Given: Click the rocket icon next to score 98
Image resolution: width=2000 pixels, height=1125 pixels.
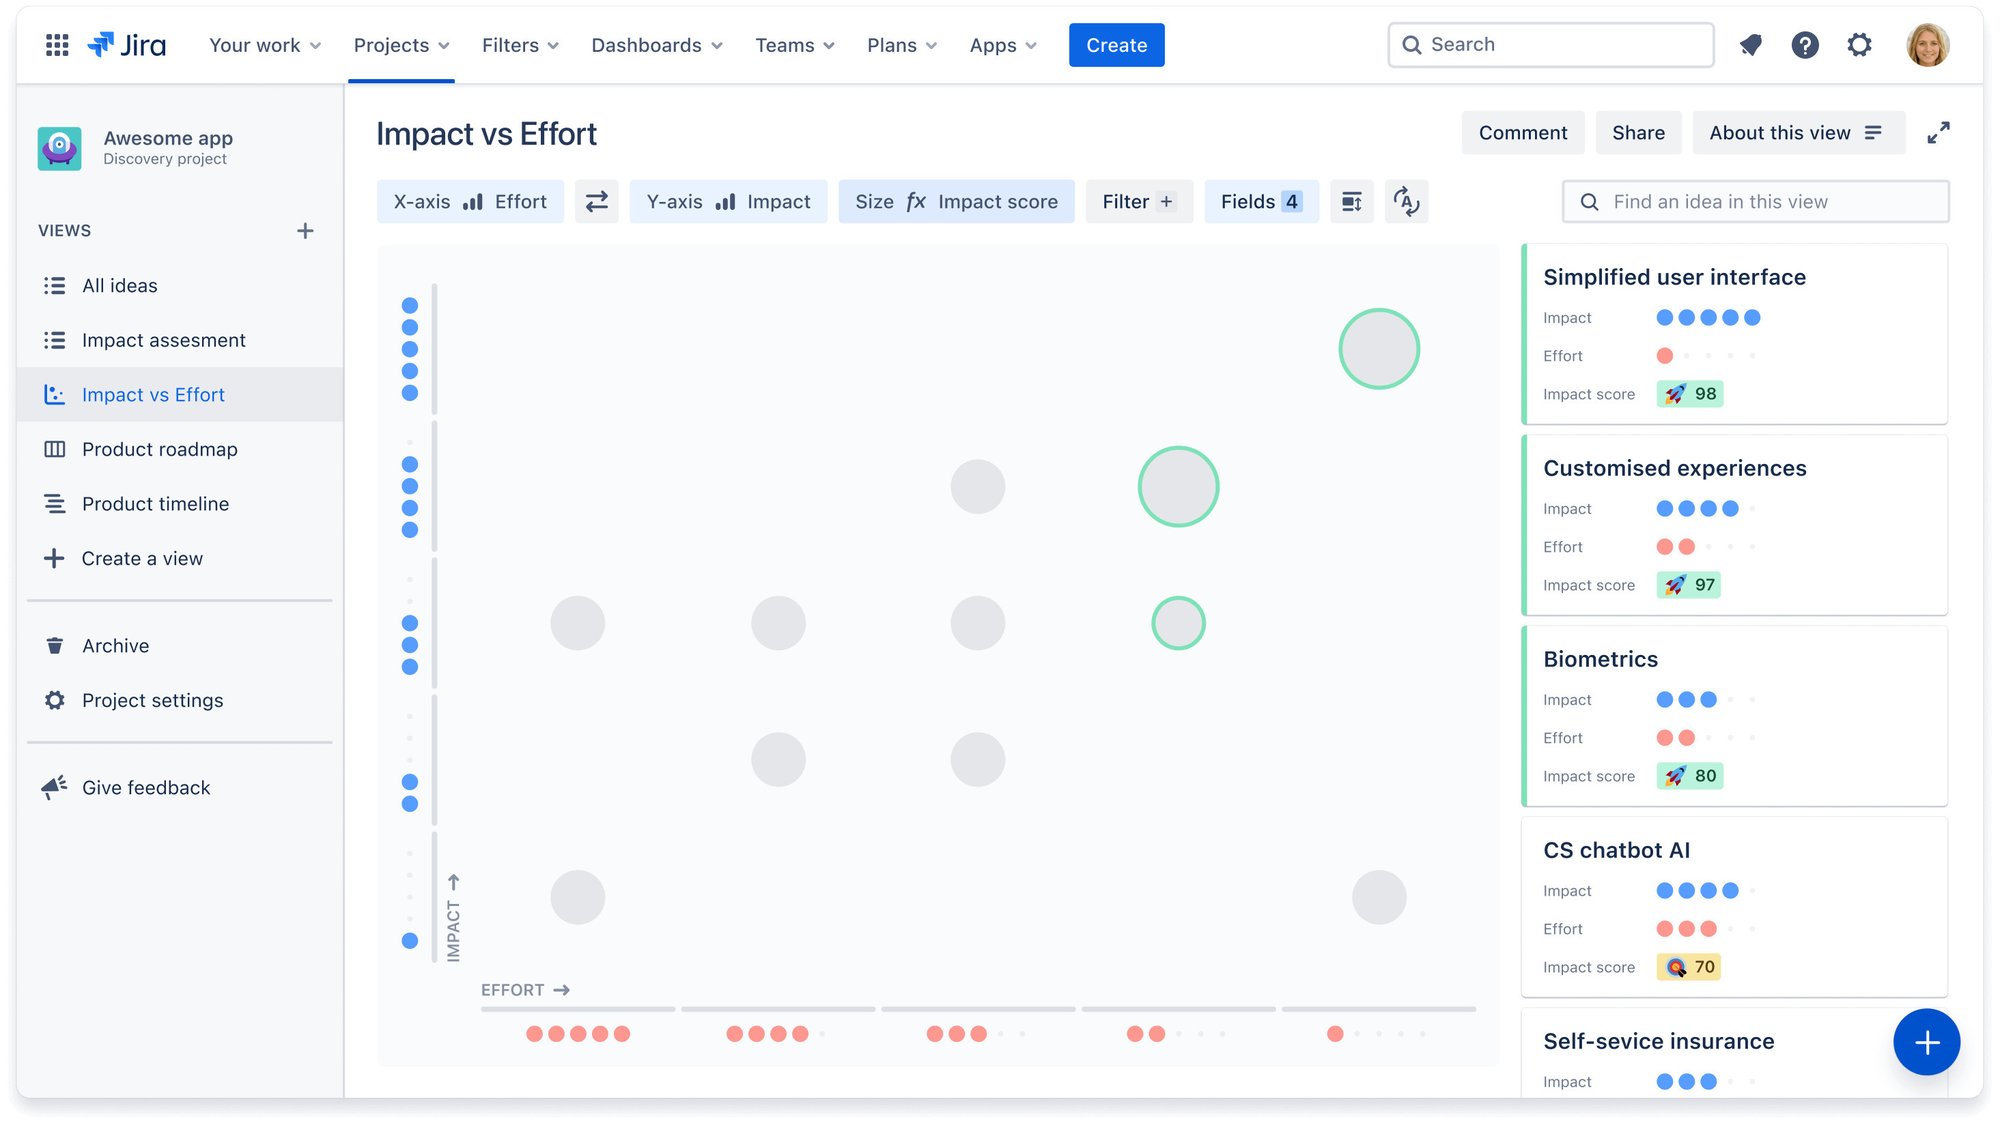Looking at the screenshot, I should [1676, 394].
